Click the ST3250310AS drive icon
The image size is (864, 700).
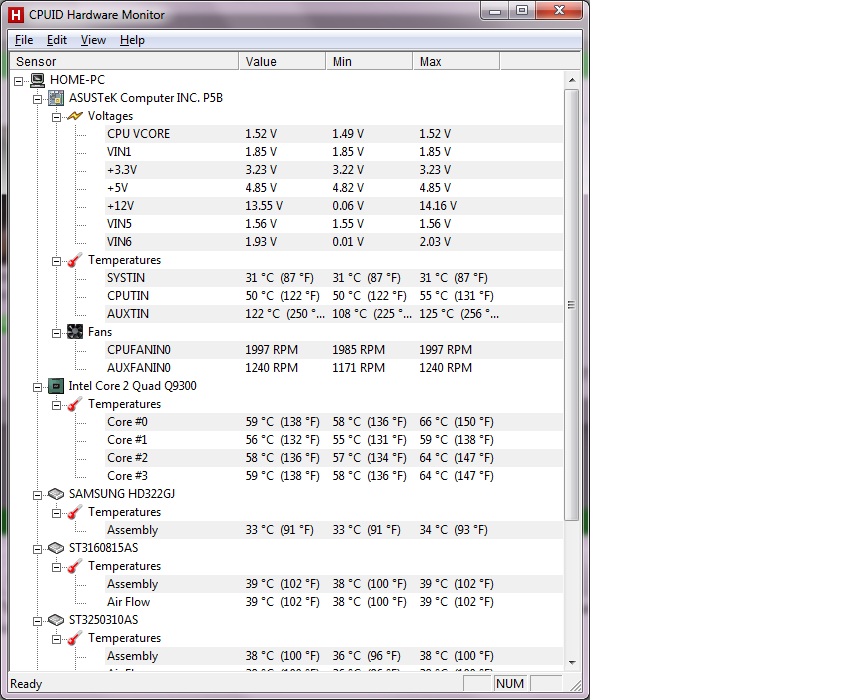pyautogui.click(x=56, y=620)
